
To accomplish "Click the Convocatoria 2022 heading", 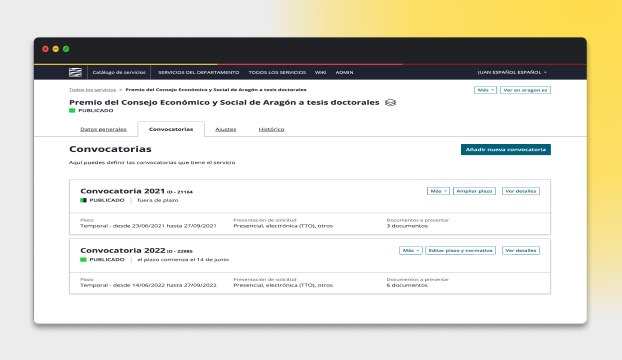I will coord(123,251).
